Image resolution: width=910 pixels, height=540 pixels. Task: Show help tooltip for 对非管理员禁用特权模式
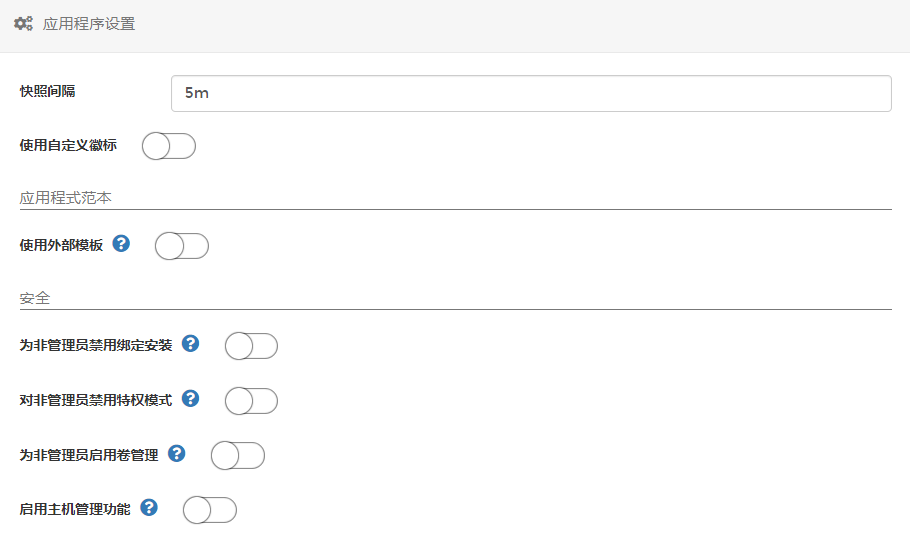[x=190, y=399]
